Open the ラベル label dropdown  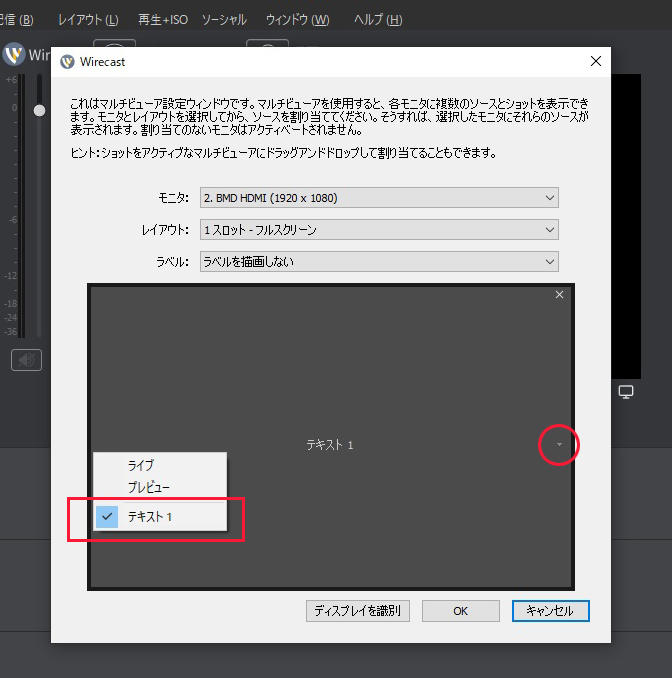click(379, 262)
